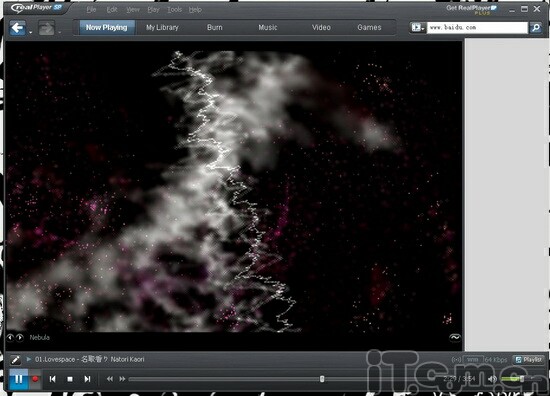This screenshot has height=396, width=550.
Task: Open the Tools menu
Action: pos(174,10)
